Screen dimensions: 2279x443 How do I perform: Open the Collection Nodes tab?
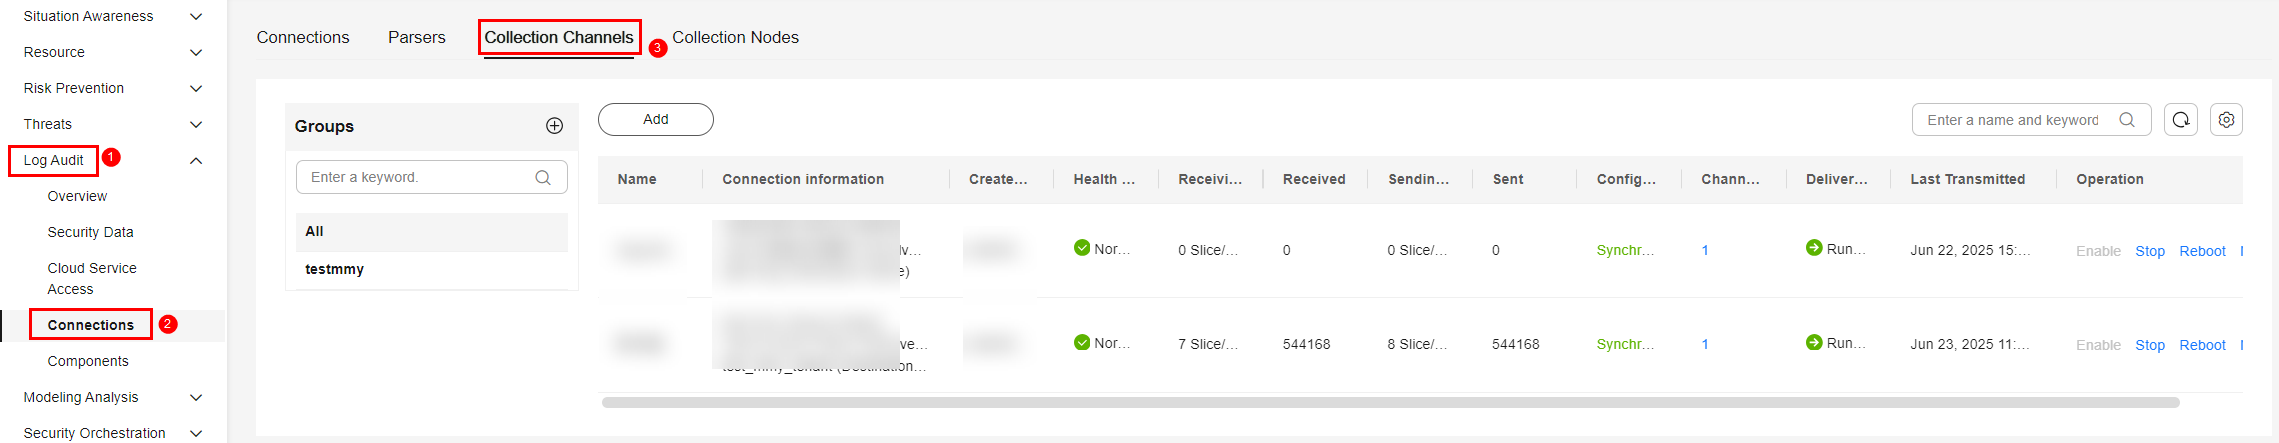(735, 38)
